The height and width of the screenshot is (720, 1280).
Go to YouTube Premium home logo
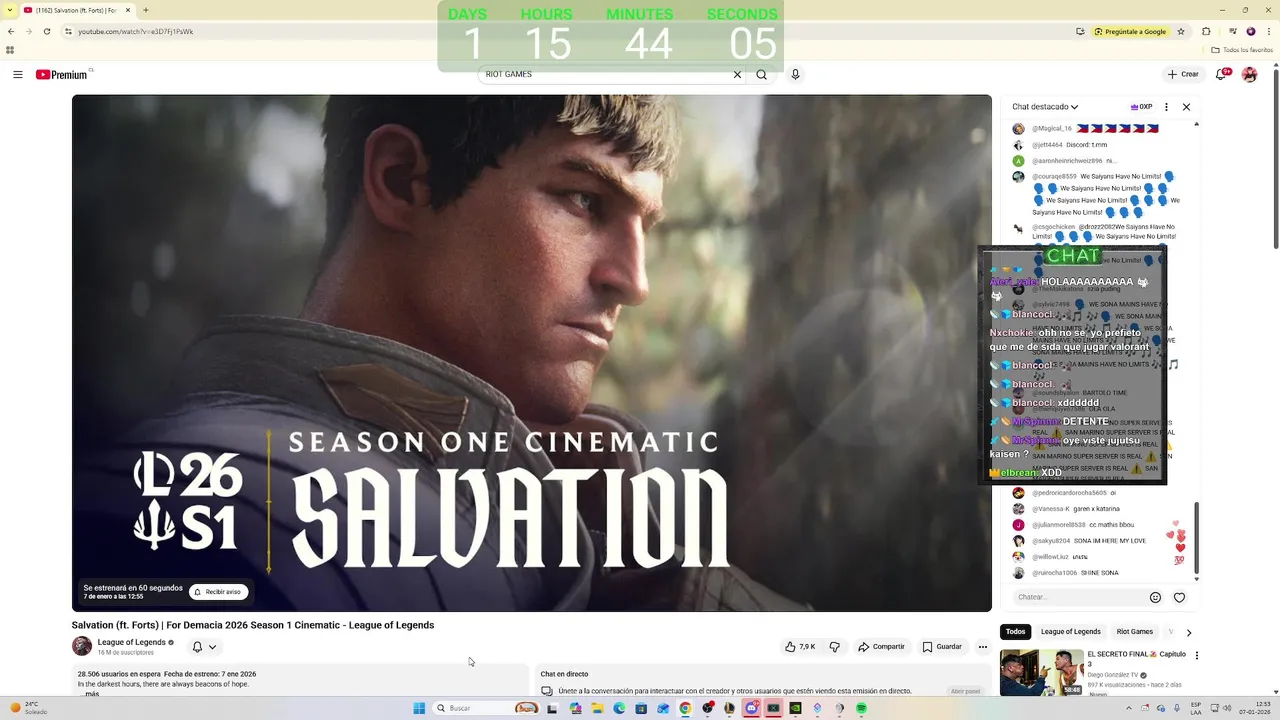click(x=62, y=75)
